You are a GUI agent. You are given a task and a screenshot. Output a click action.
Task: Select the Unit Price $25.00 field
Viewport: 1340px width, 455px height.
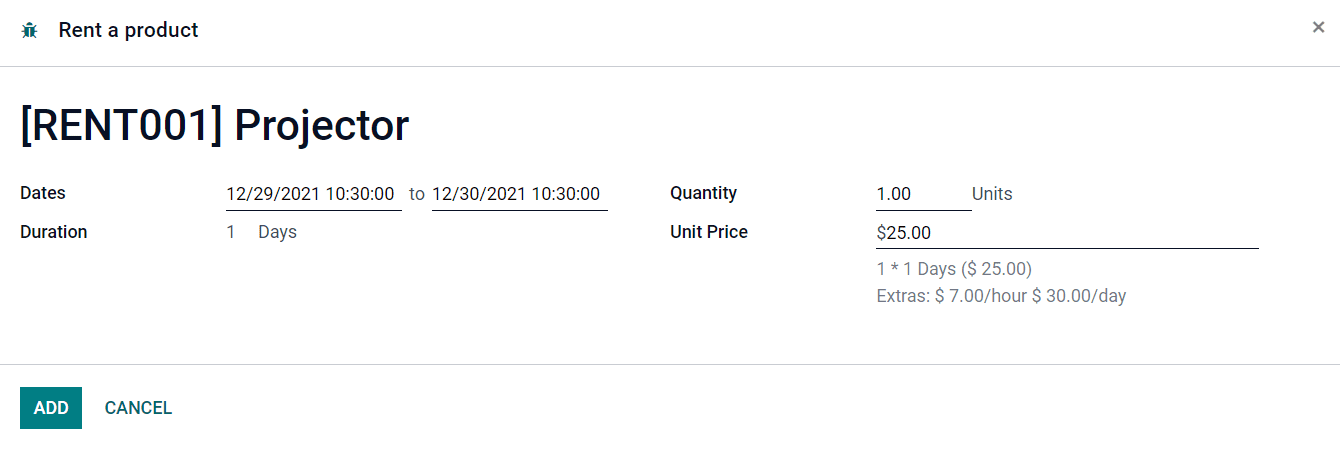click(1067, 233)
